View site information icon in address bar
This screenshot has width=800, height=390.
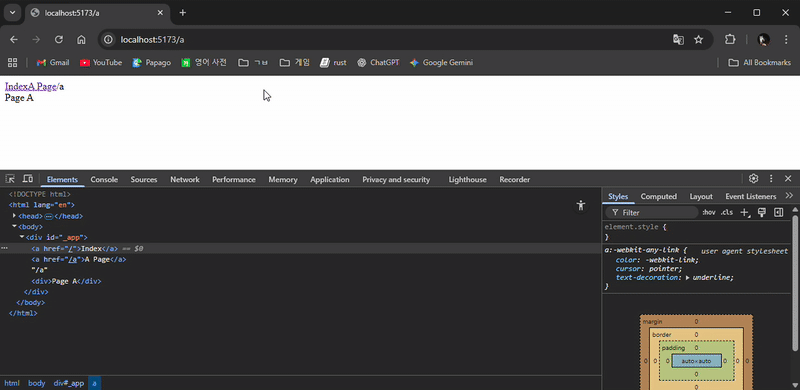tap(108, 40)
